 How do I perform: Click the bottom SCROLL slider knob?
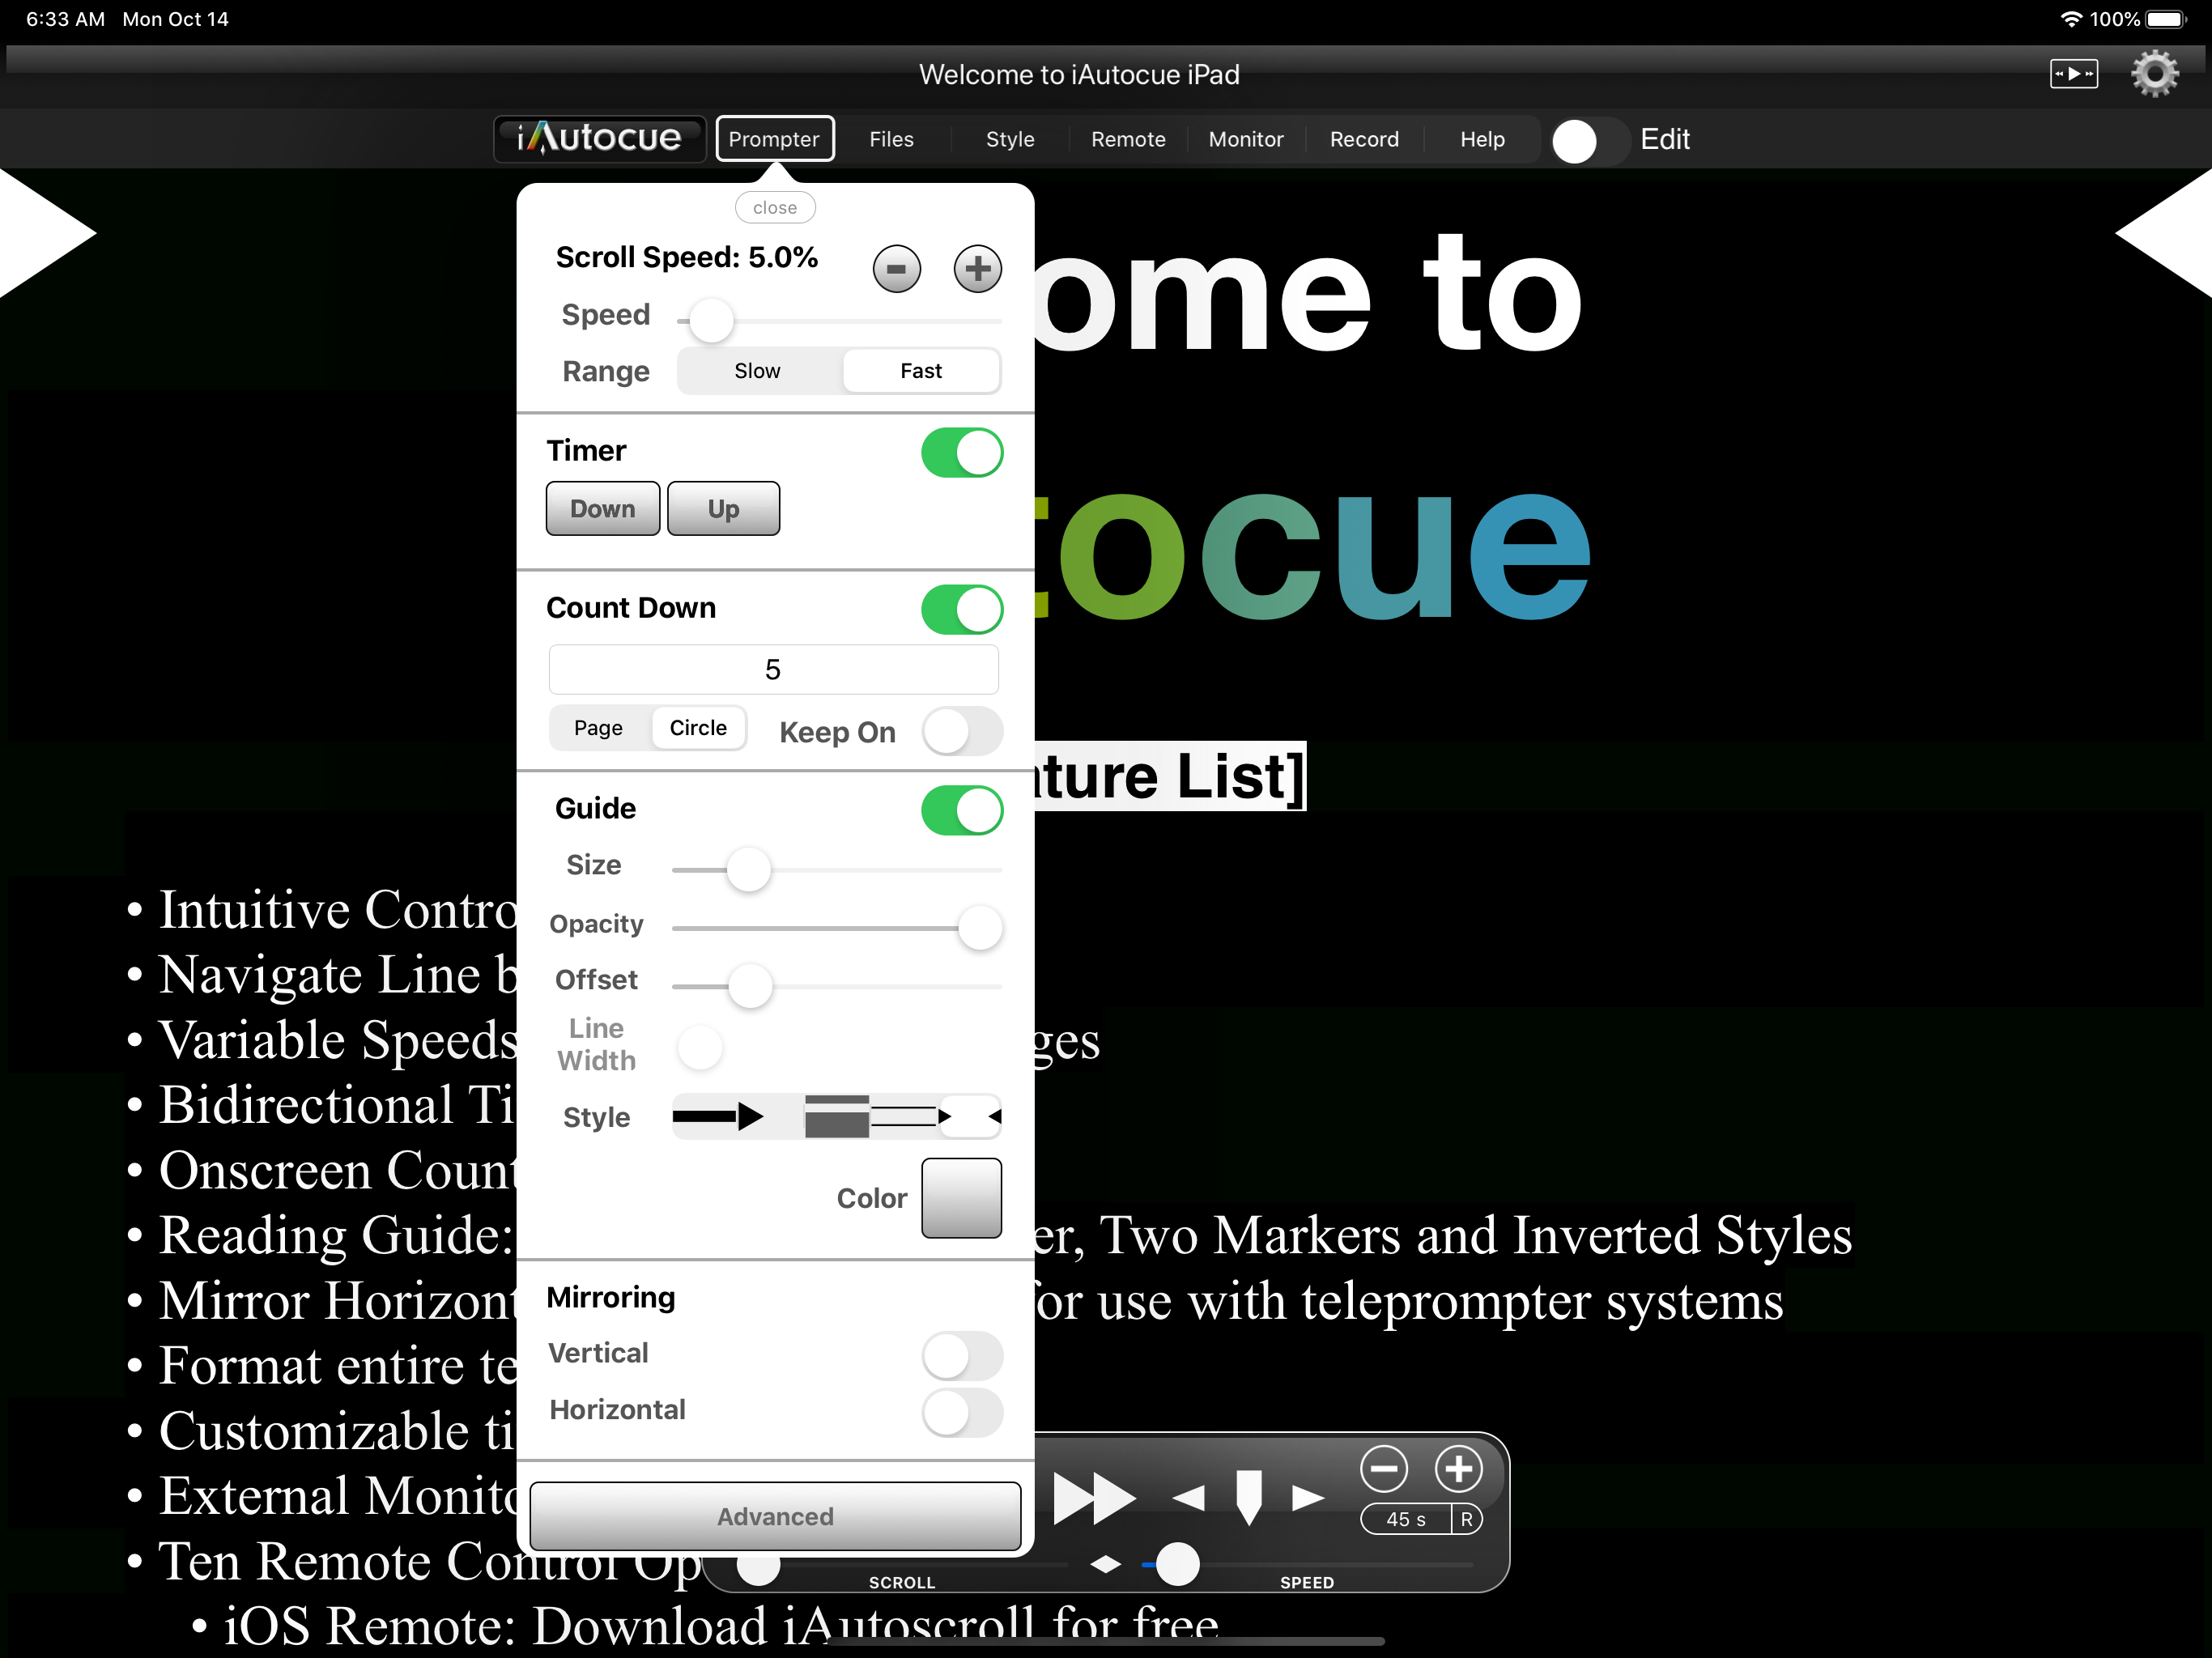pos(758,1564)
